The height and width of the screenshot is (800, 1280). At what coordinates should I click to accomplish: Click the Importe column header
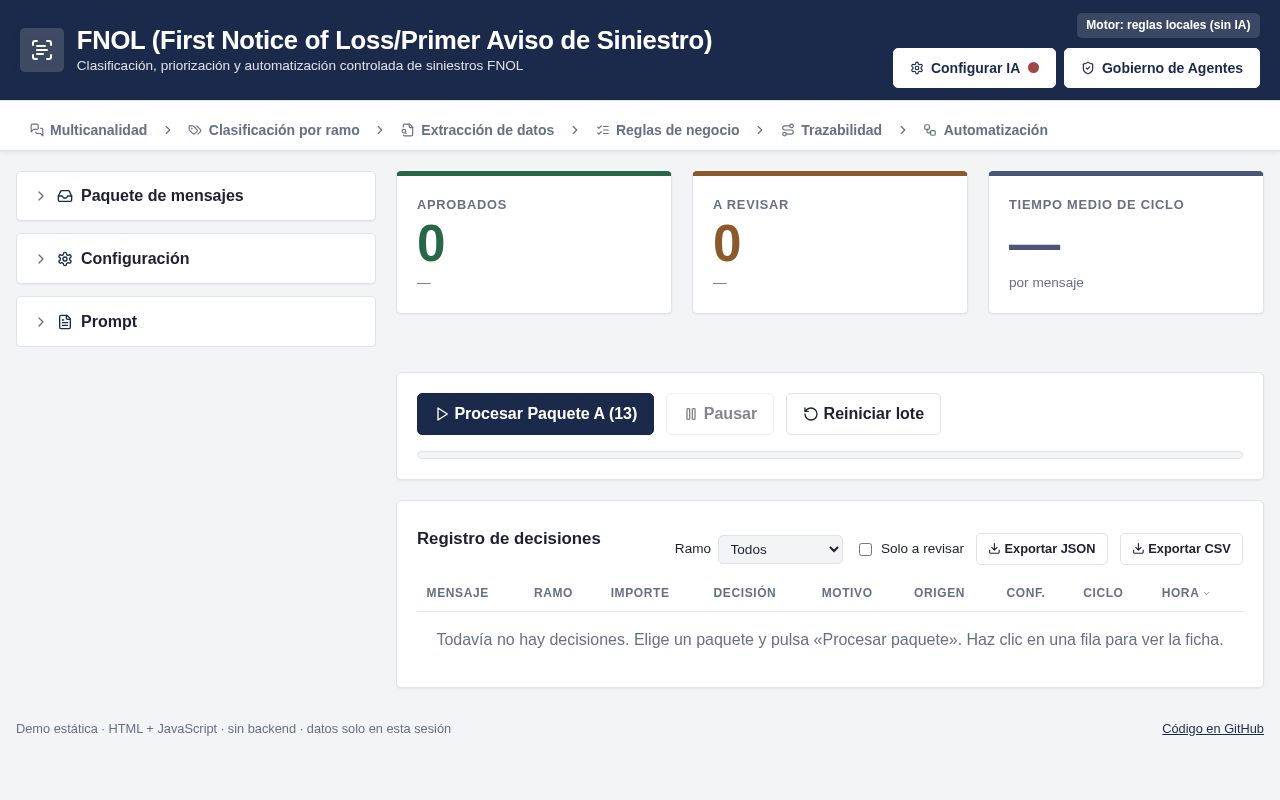pos(640,593)
